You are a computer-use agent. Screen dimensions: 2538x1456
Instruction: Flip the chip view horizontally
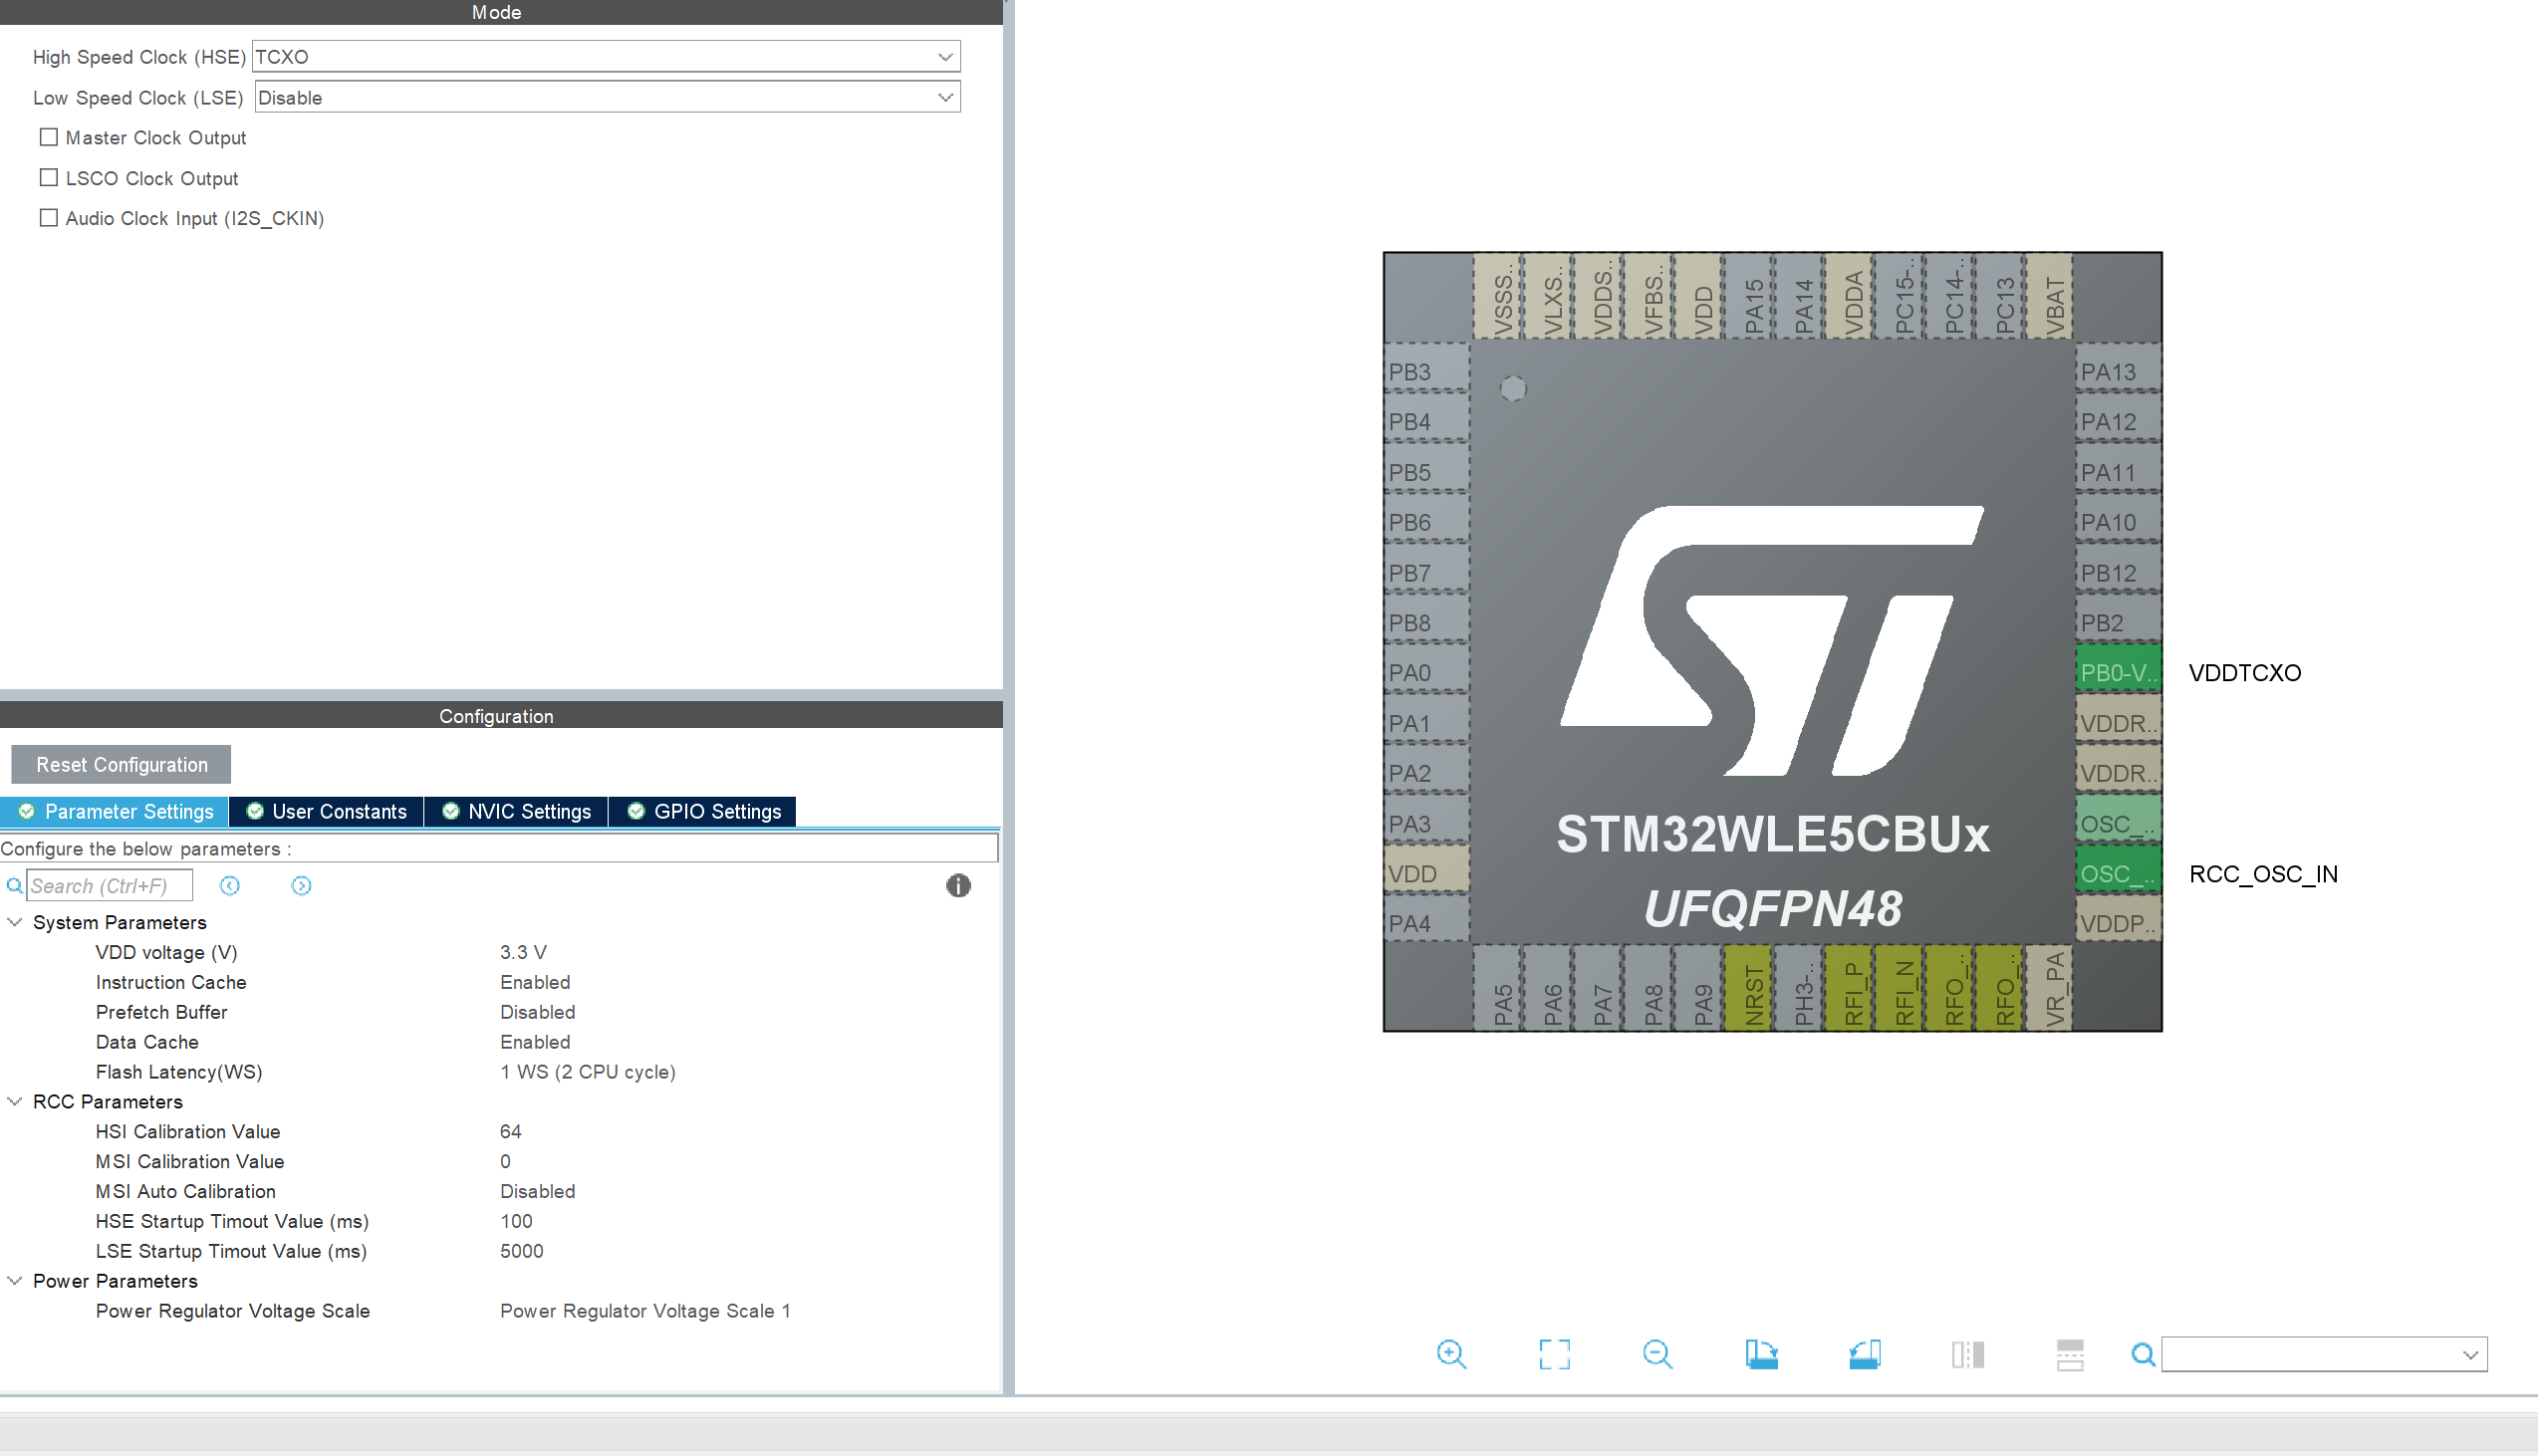[x=1967, y=1354]
